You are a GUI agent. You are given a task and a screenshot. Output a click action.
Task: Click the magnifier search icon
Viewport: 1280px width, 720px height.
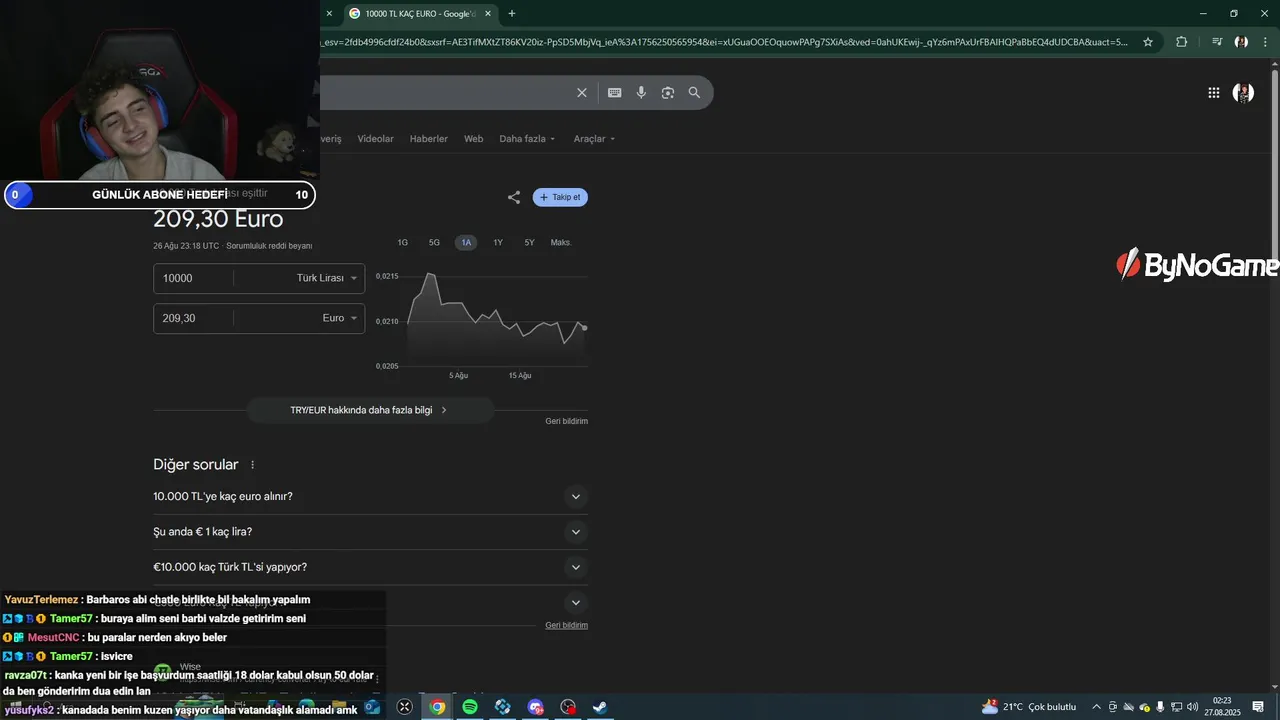[x=694, y=93]
